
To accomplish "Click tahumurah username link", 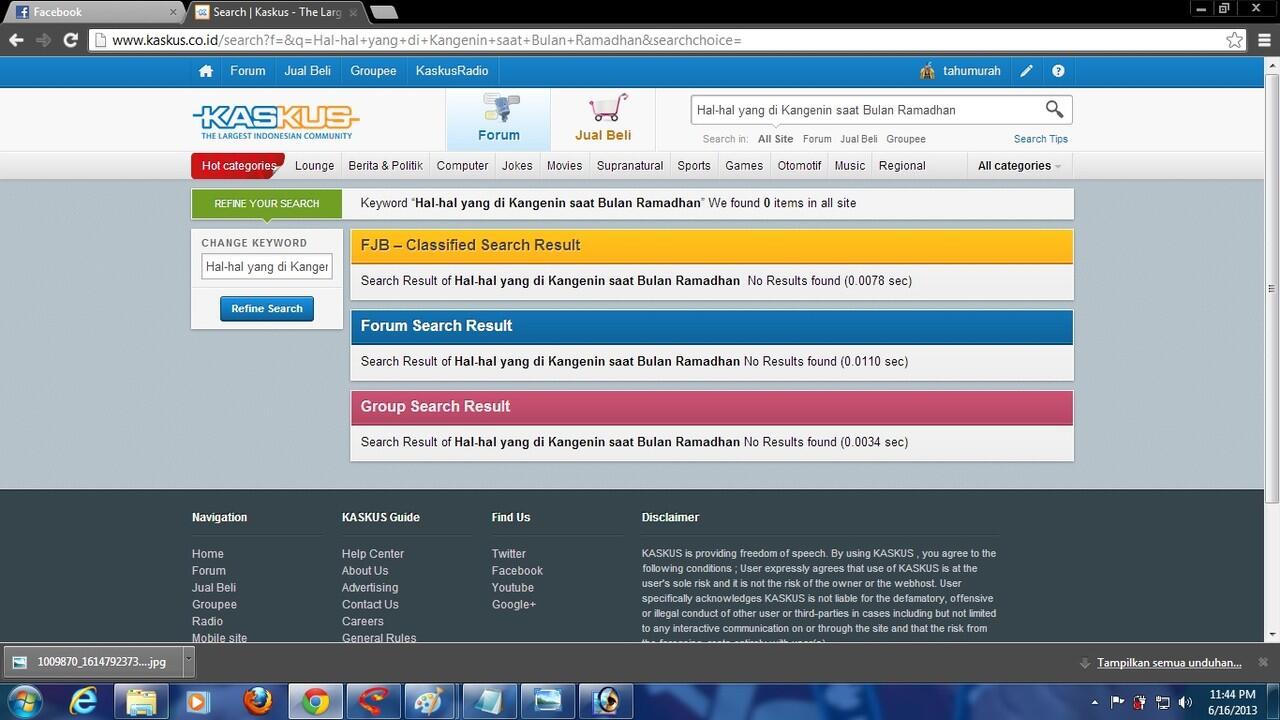I will pyautogui.click(x=972, y=71).
